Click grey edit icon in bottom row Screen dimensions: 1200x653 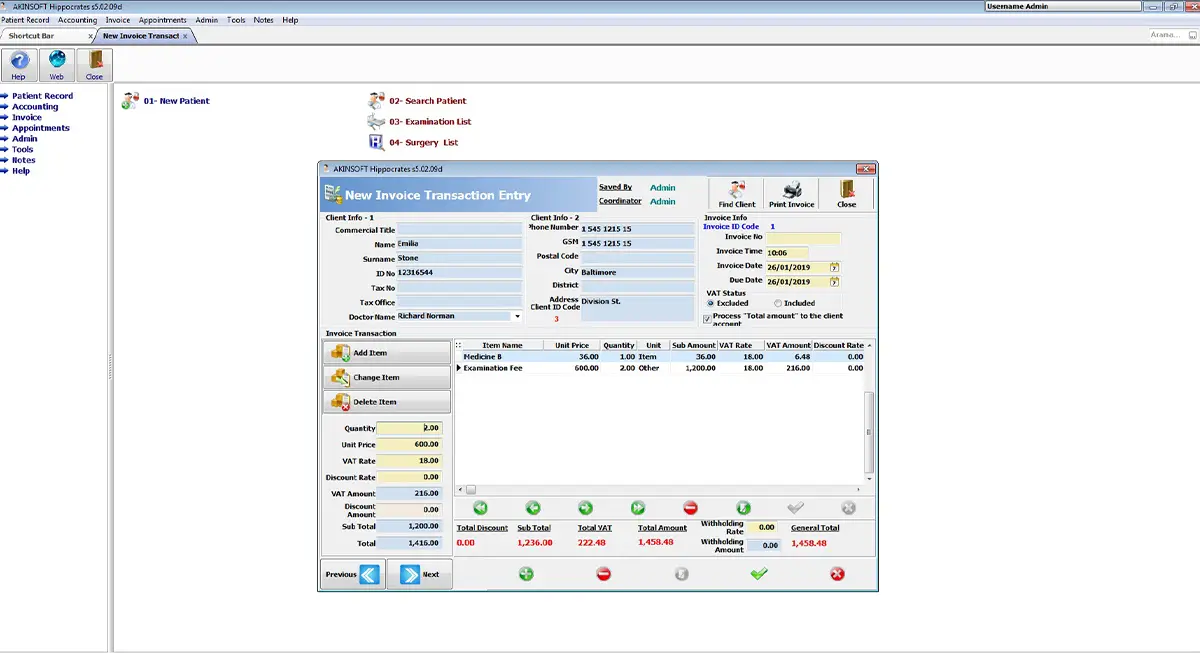click(681, 574)
